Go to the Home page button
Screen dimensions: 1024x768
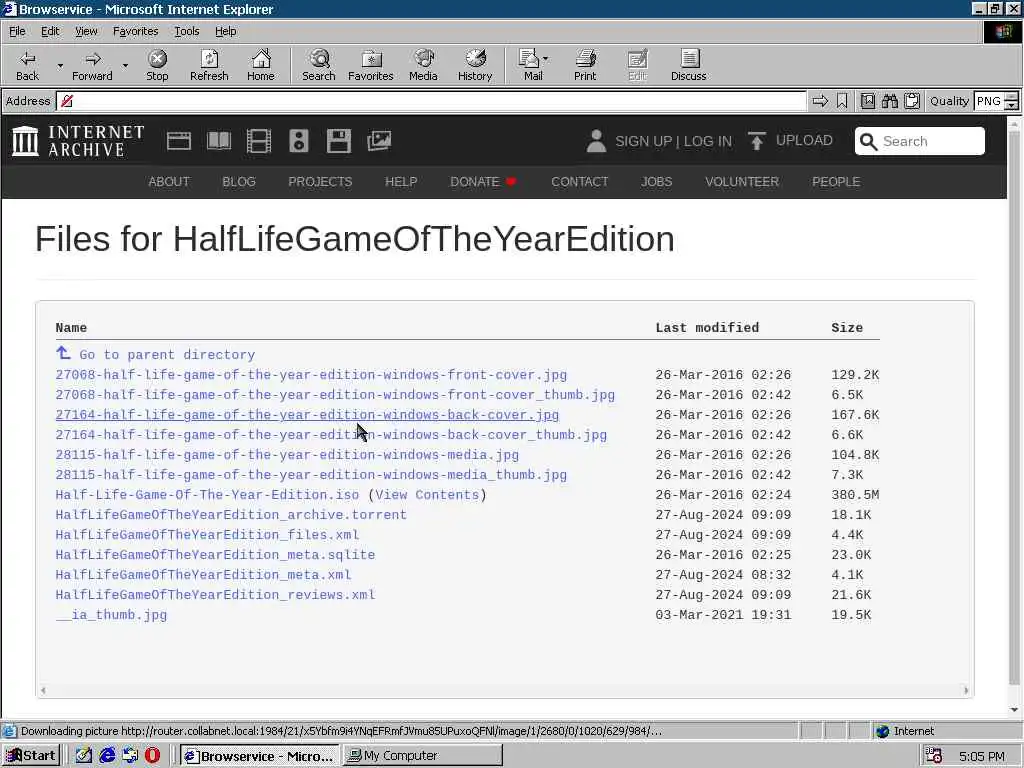click(261, 65)
